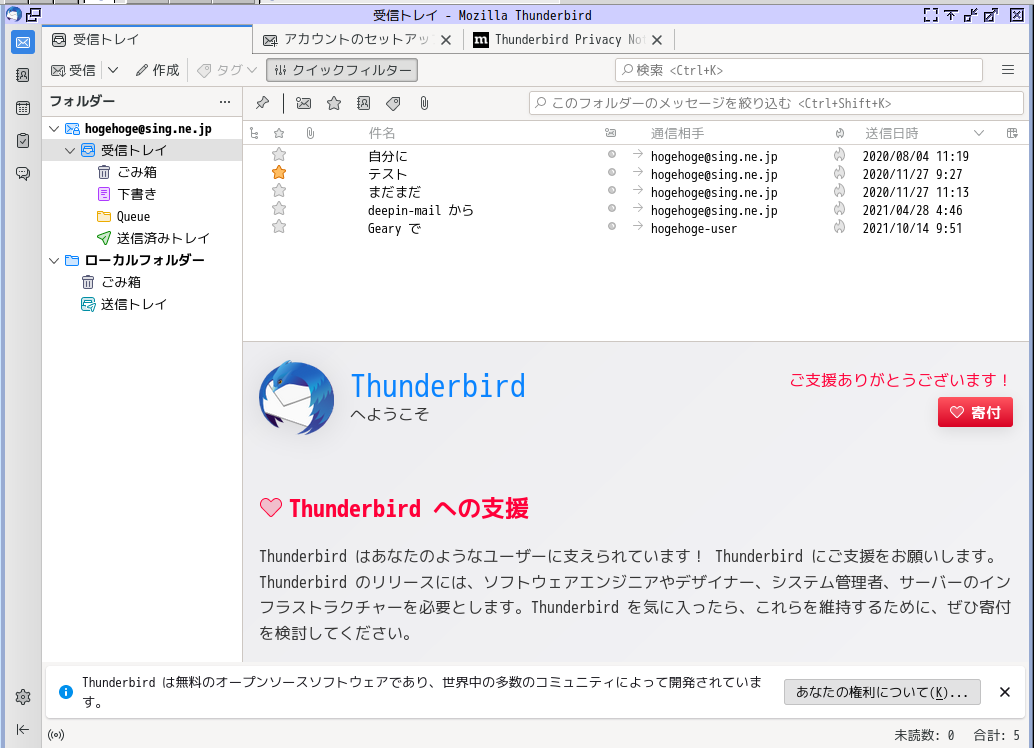The image size is (1034, 748).
Task: Toggle the クイックフィルター bar button
Action: 342,70
